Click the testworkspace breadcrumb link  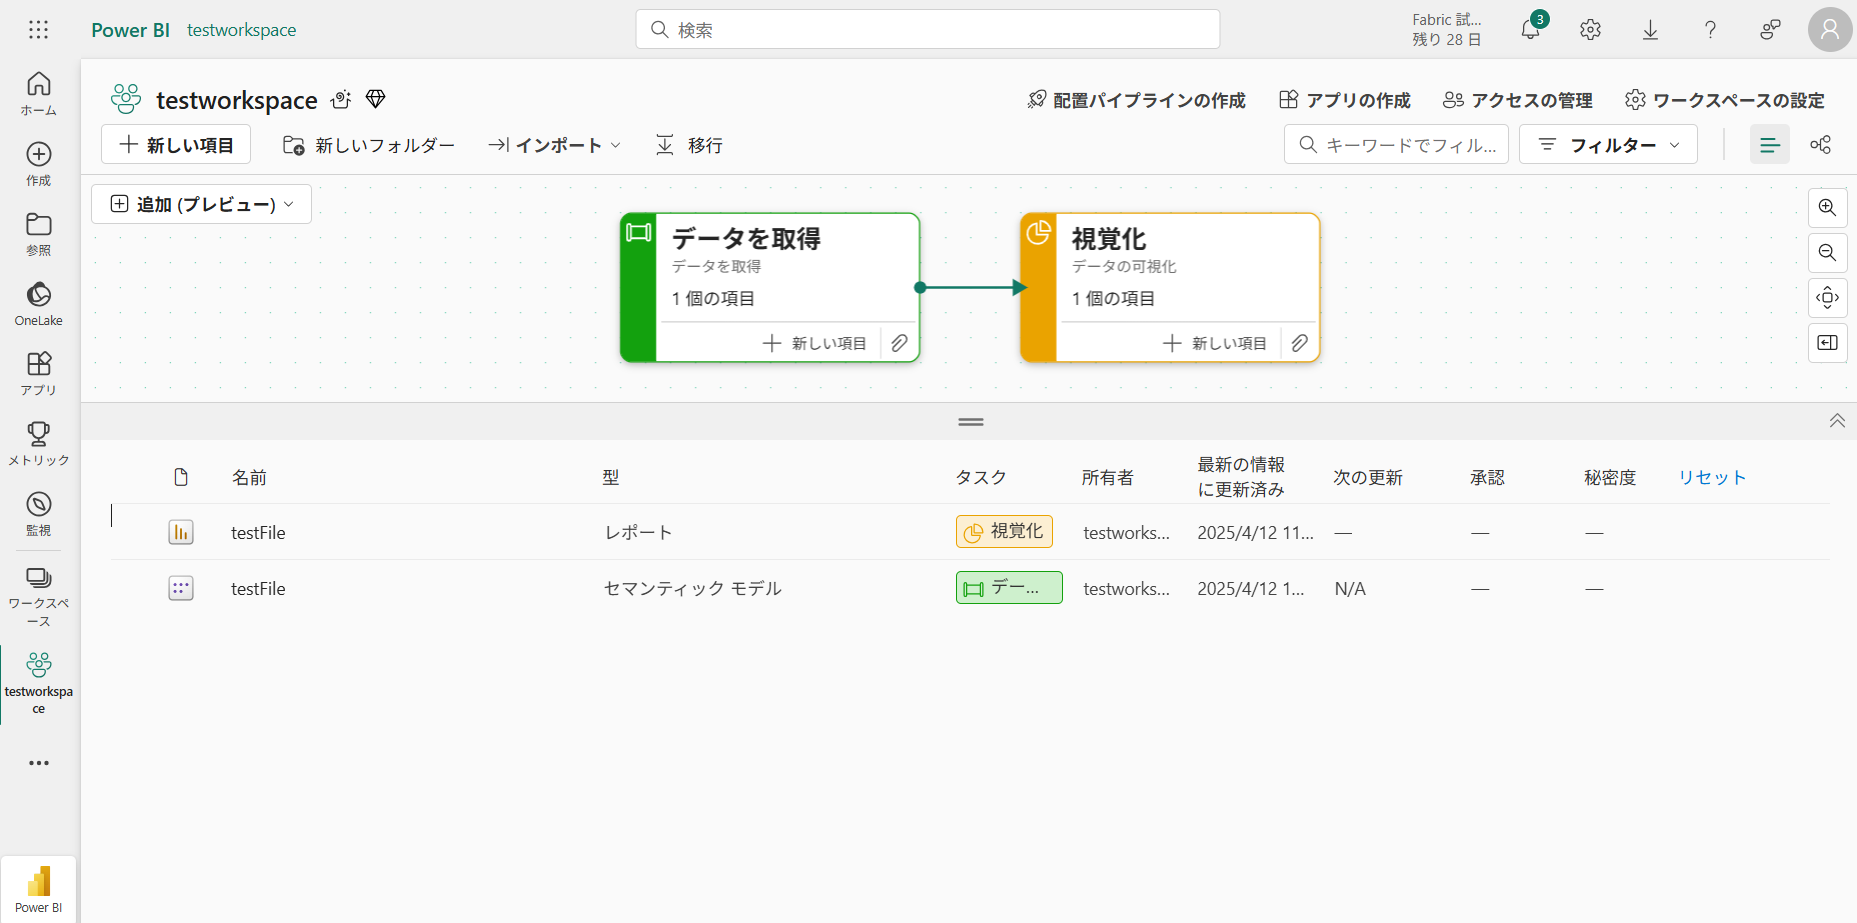(x=241, y=30)
